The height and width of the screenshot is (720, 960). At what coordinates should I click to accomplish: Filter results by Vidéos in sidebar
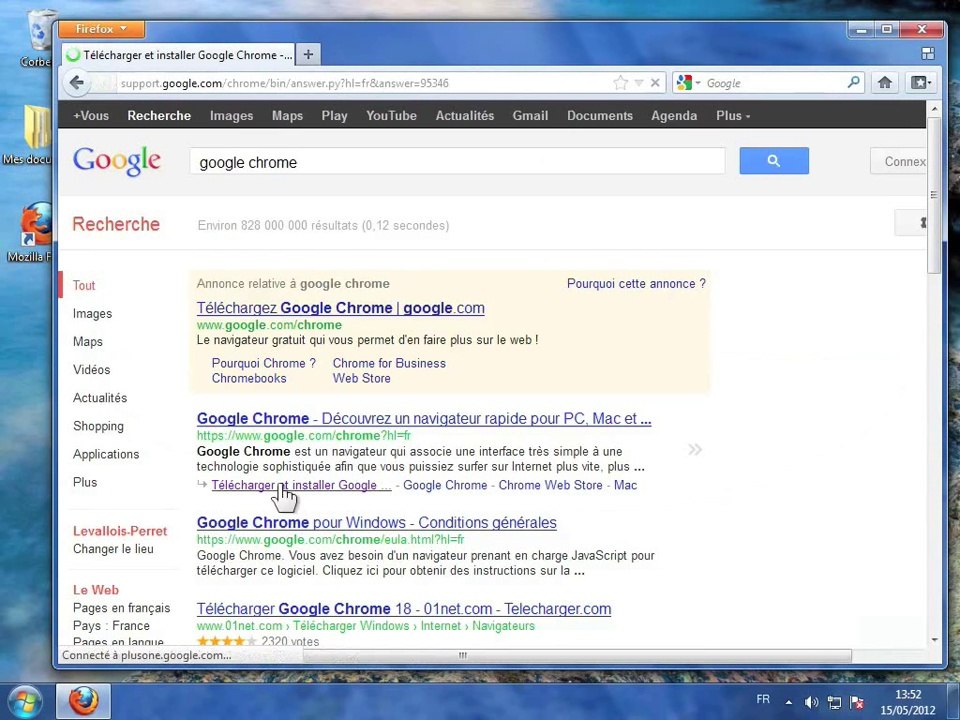[x=92, y=370]
